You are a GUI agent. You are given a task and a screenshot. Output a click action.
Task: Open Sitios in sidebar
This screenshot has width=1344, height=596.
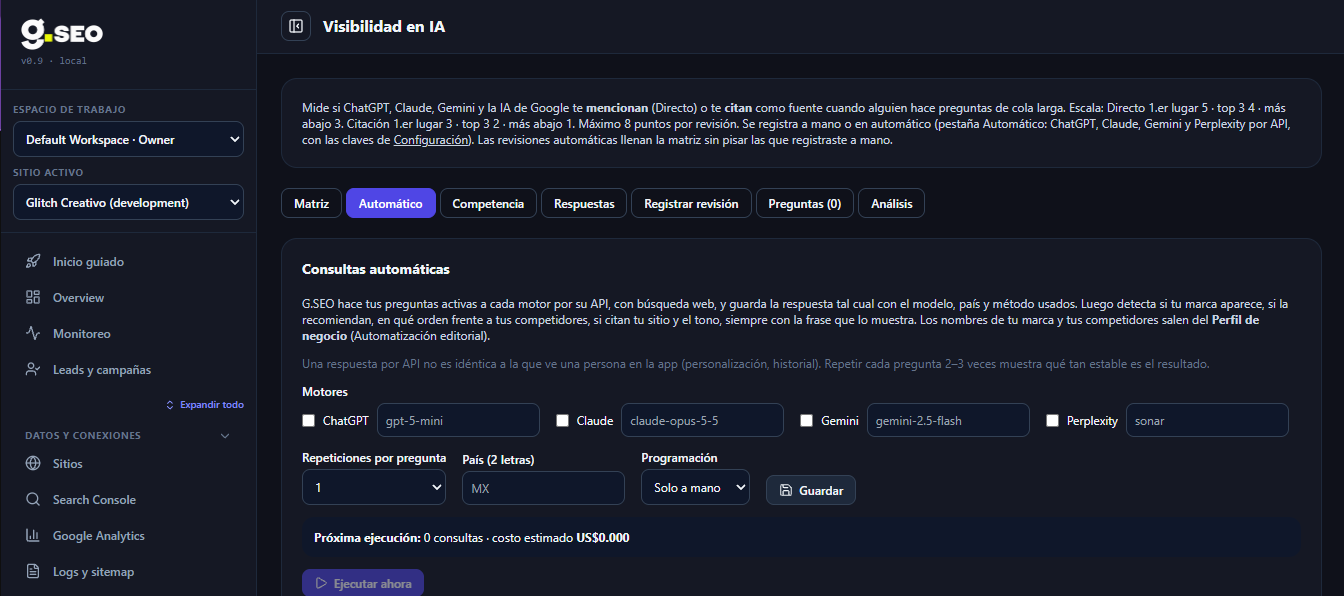[128, 464]
